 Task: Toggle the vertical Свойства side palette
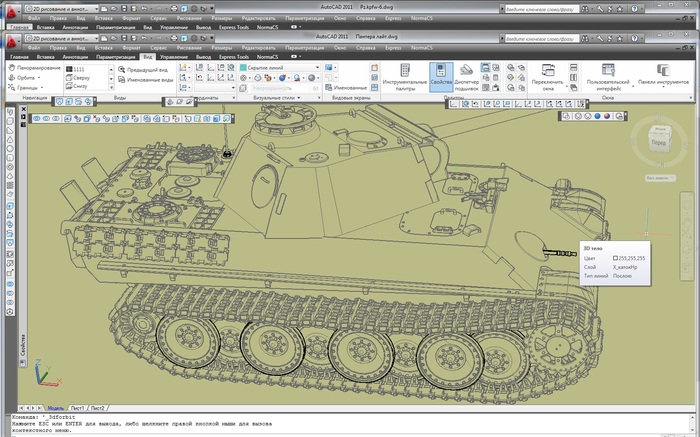click(22, 338)
